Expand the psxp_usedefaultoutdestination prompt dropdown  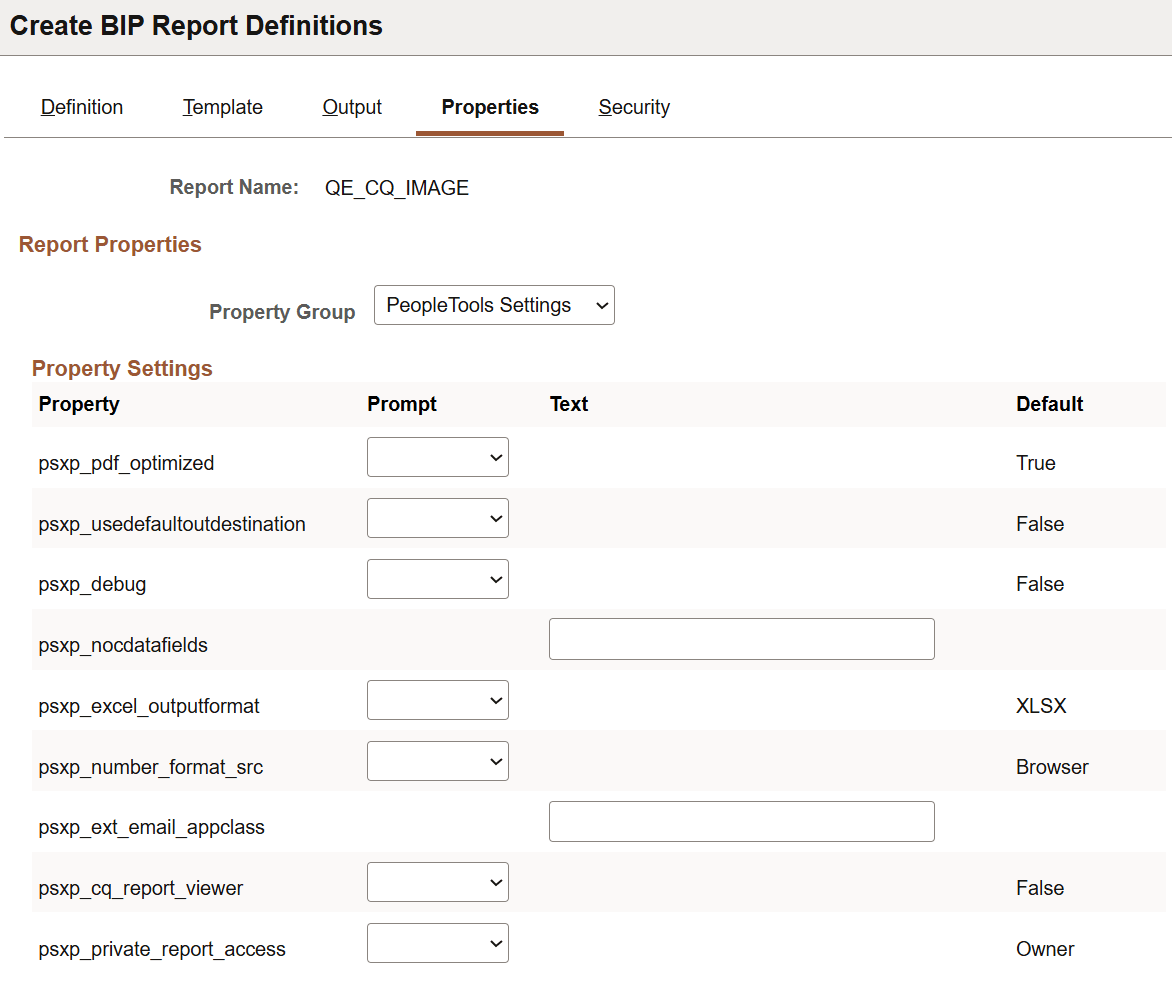(x=437, y=518)
